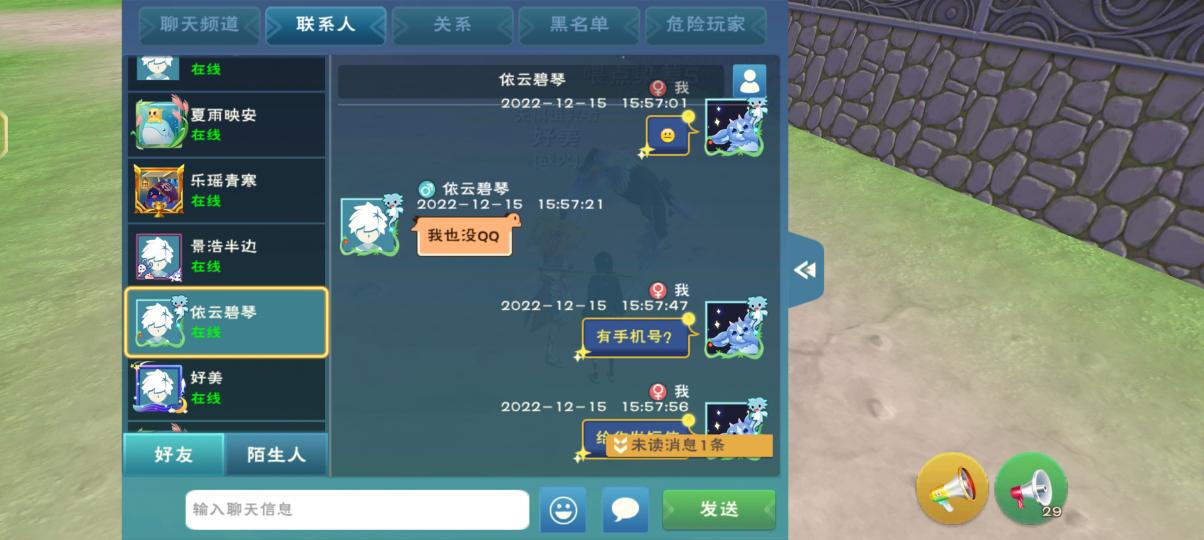Send the message with 发送 button
This screenshot has width=1204, height=540.
pos(718,510)
